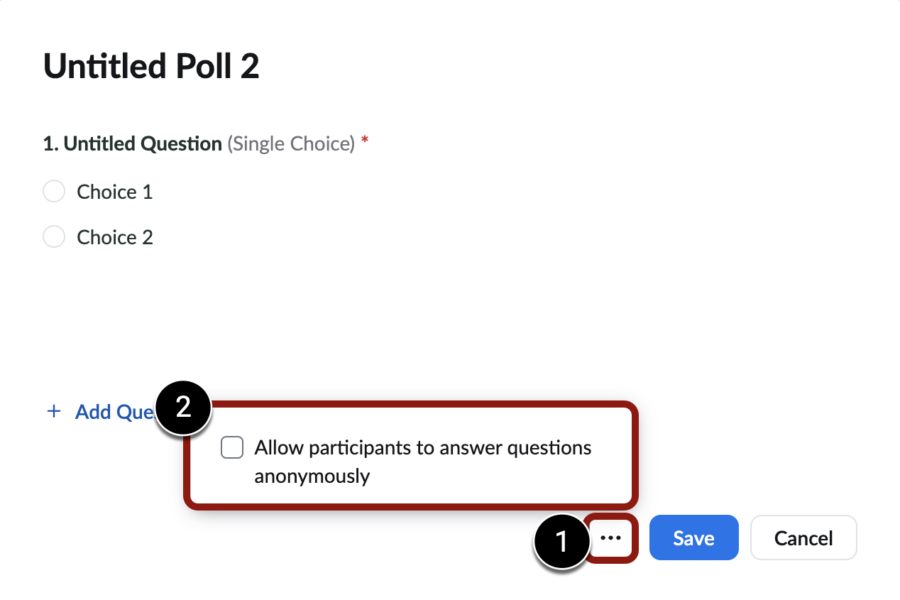Viewport: 900px width, 600px height.
Task: Click the Untitled Poll 2 title to rename it
Action: tap(151, 65)
